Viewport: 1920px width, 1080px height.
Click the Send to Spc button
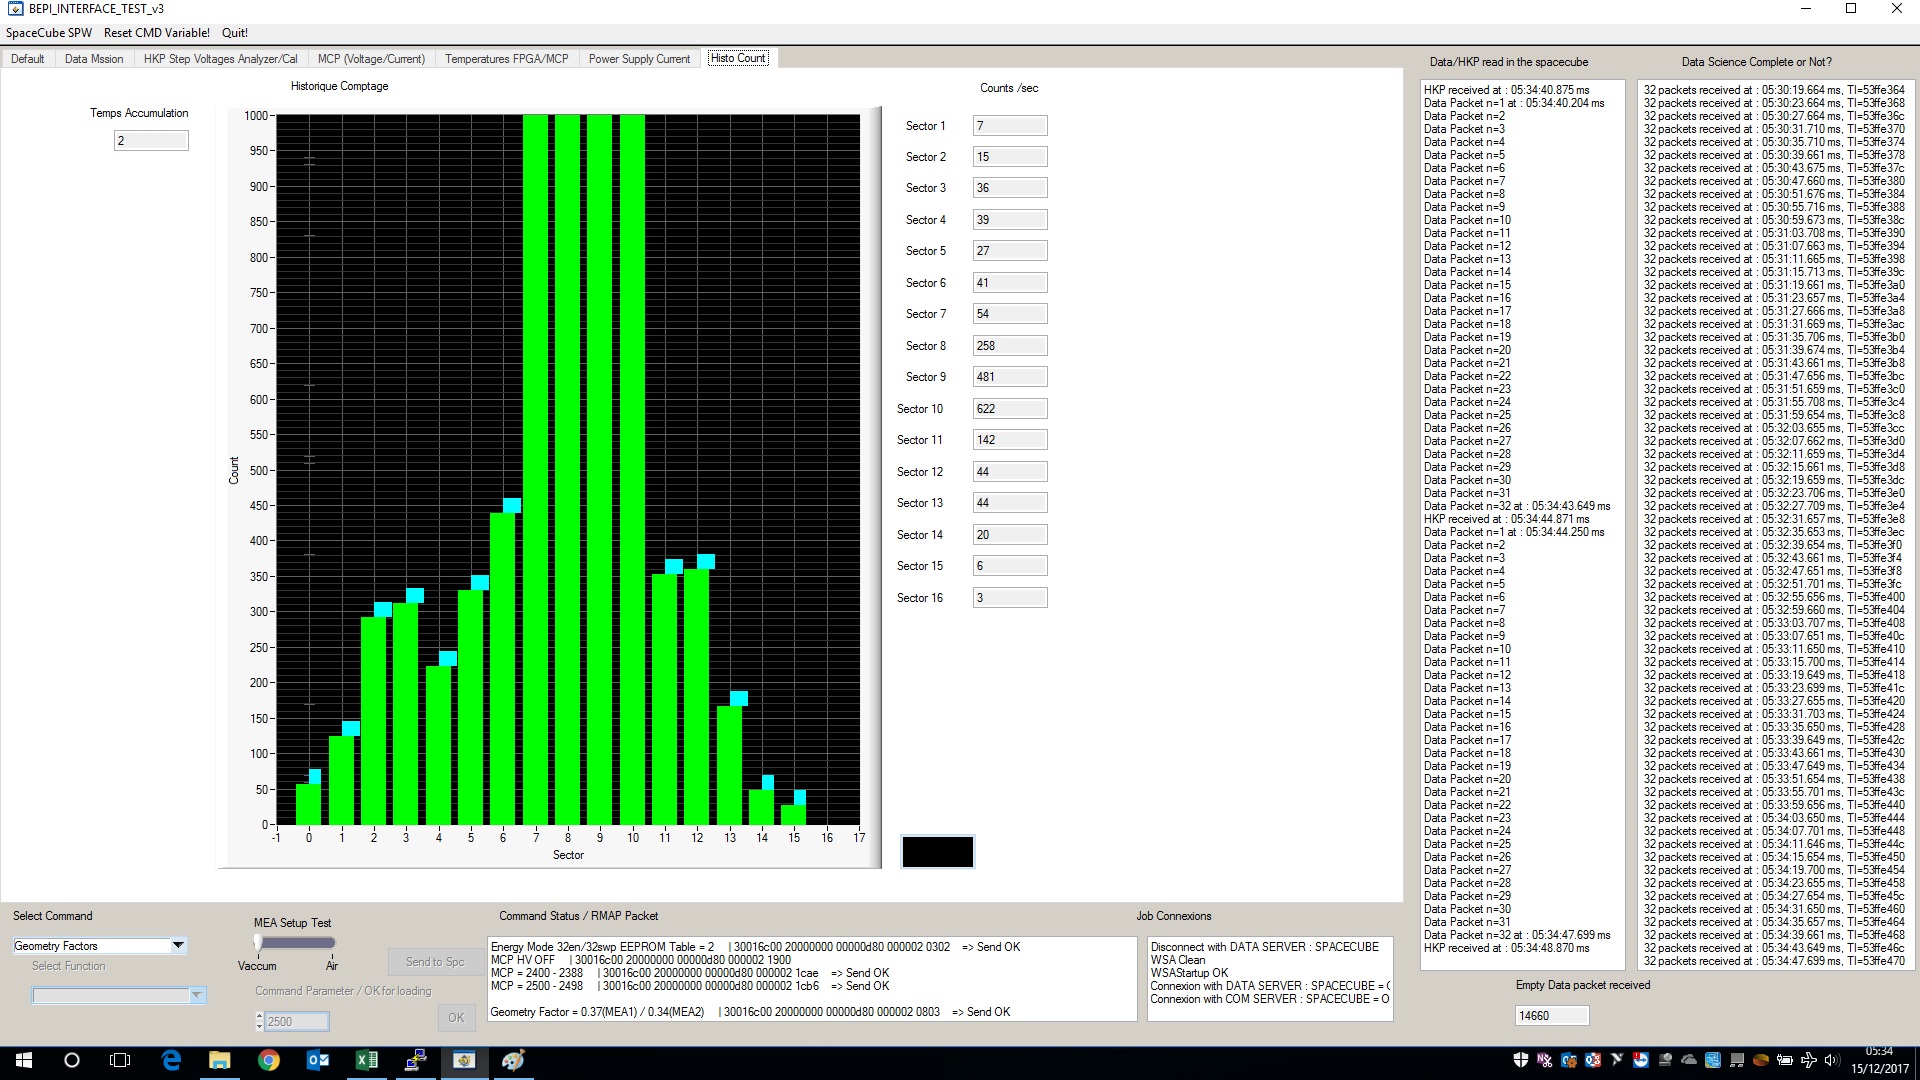pyautogui.click(x=434, y=962)
